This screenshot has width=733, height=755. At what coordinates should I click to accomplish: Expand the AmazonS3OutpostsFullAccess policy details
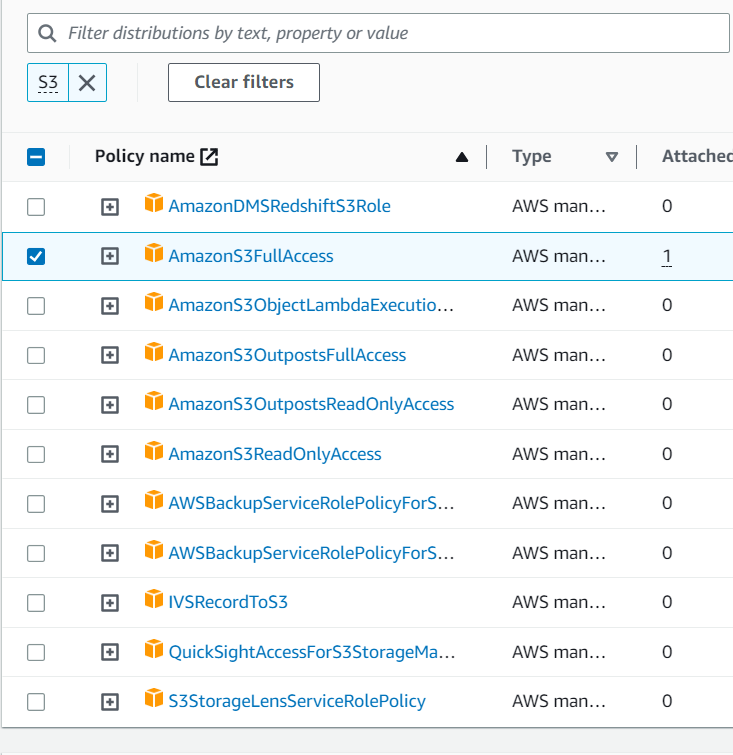[110, 355]
